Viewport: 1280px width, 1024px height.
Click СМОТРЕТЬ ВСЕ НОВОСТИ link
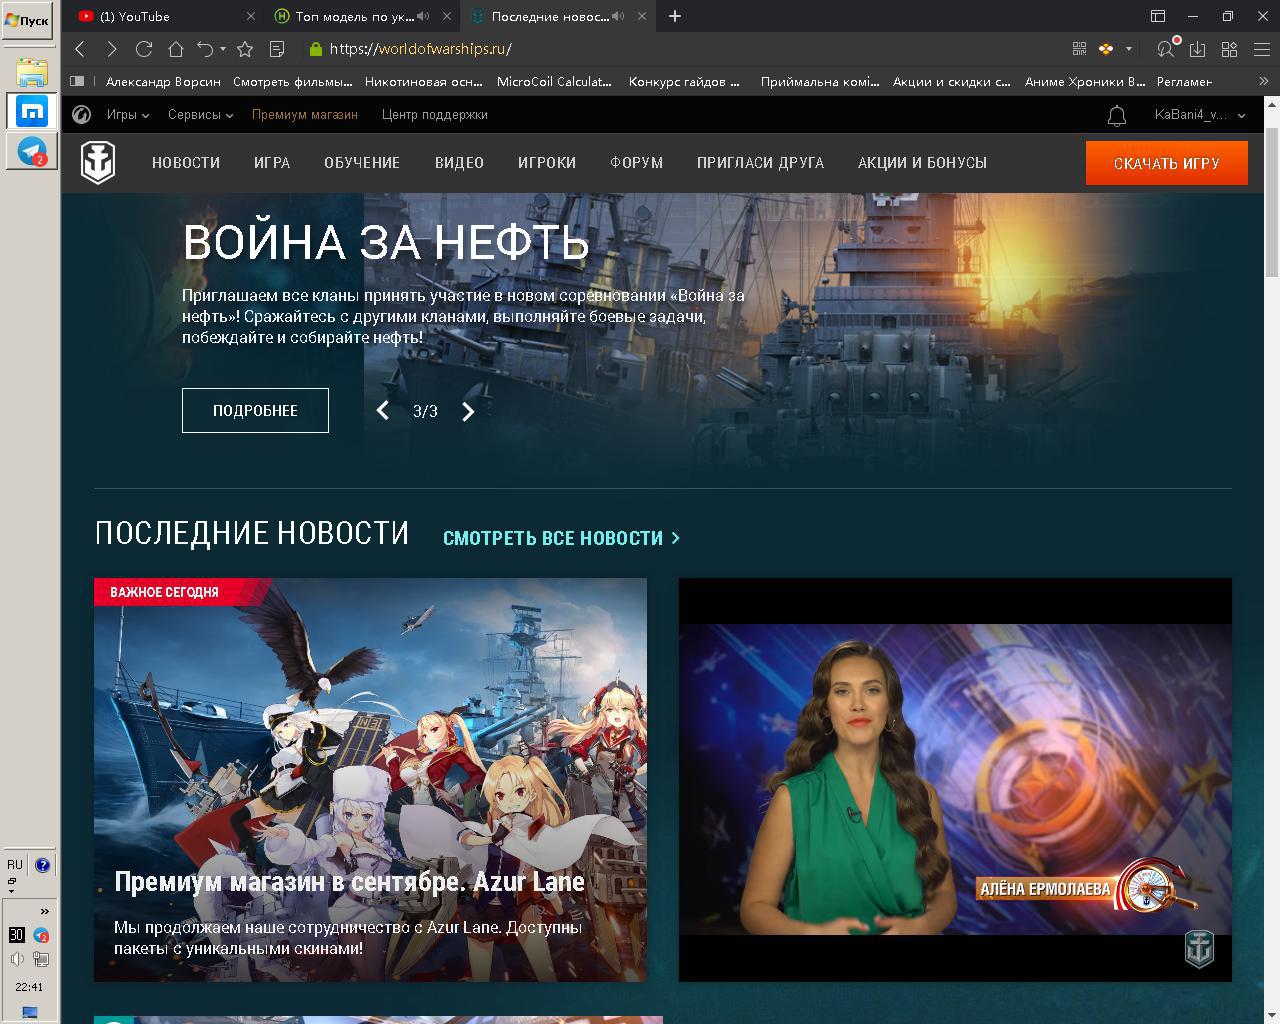561,538
